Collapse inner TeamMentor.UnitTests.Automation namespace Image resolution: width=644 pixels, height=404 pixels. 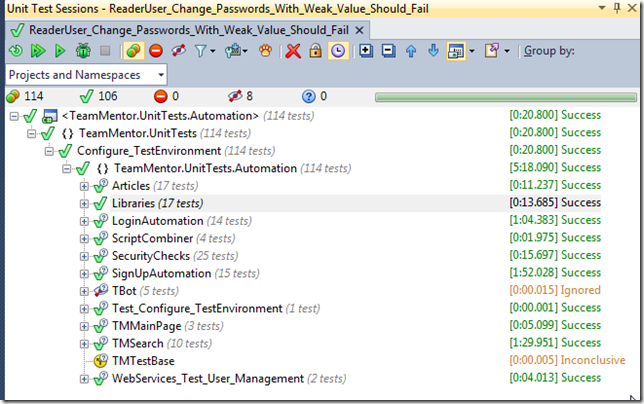click(x=67, y=169)
